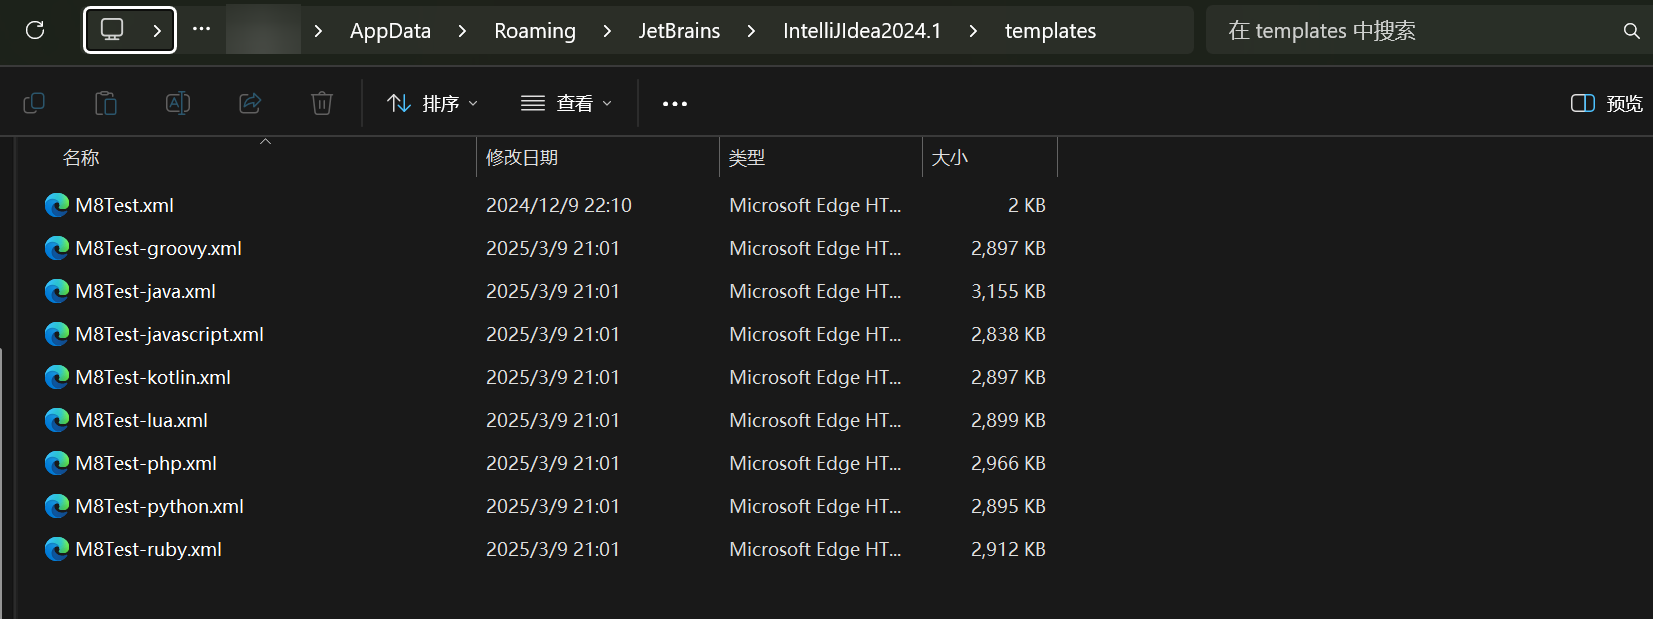The height and width of the screenshot is (619, 1653).
Task: Click the search magnifier icon
Action: click(x=1631, y=31)
